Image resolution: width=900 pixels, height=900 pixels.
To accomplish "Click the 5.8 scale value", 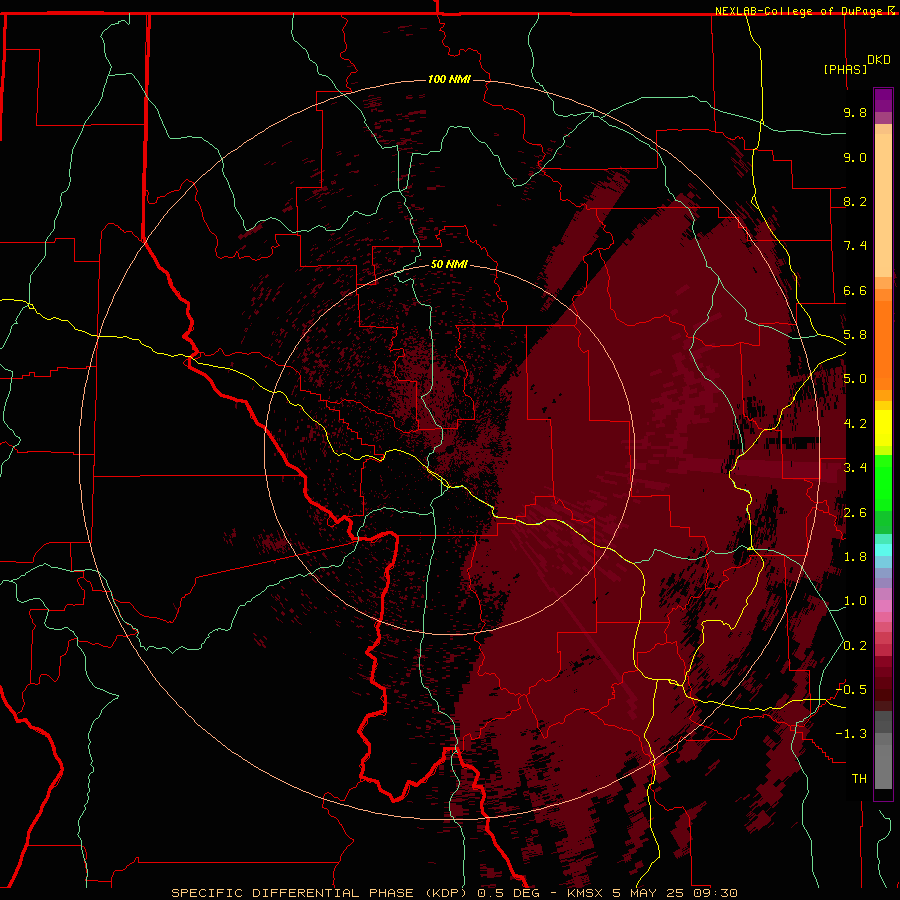I will click(855, 335).
